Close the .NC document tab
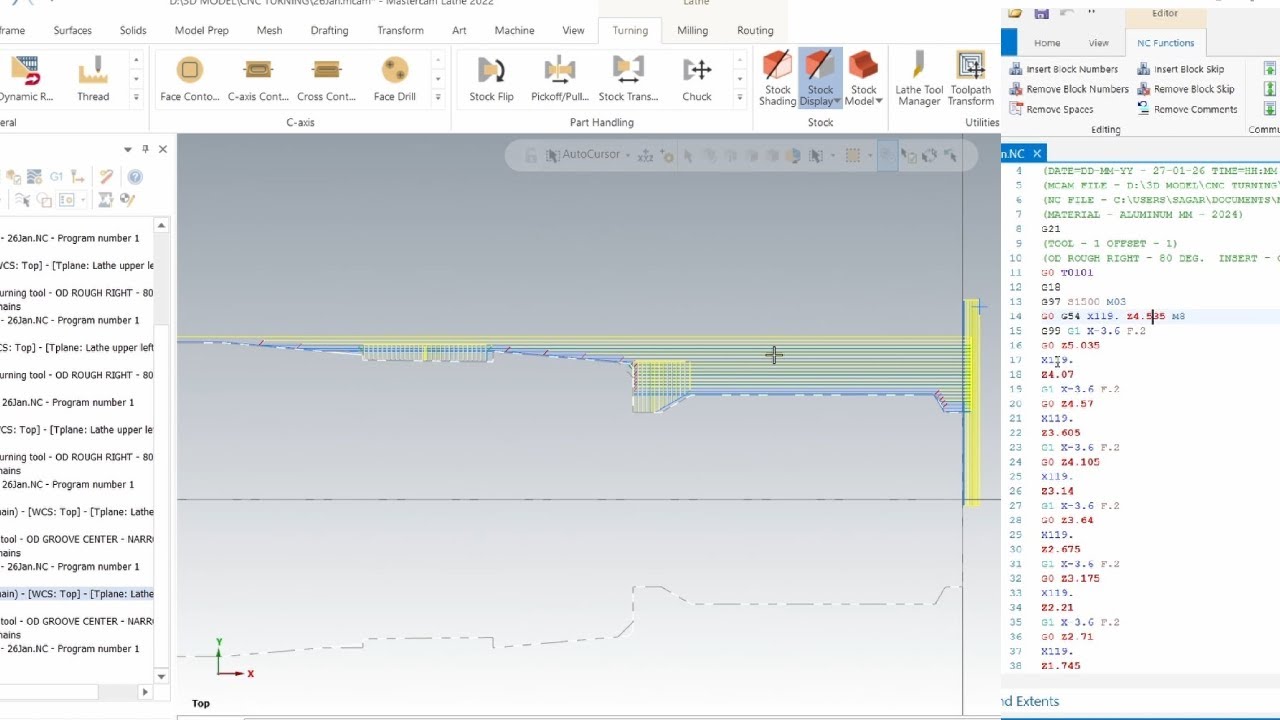1280x720 pixels. [x=1037, y=153]
